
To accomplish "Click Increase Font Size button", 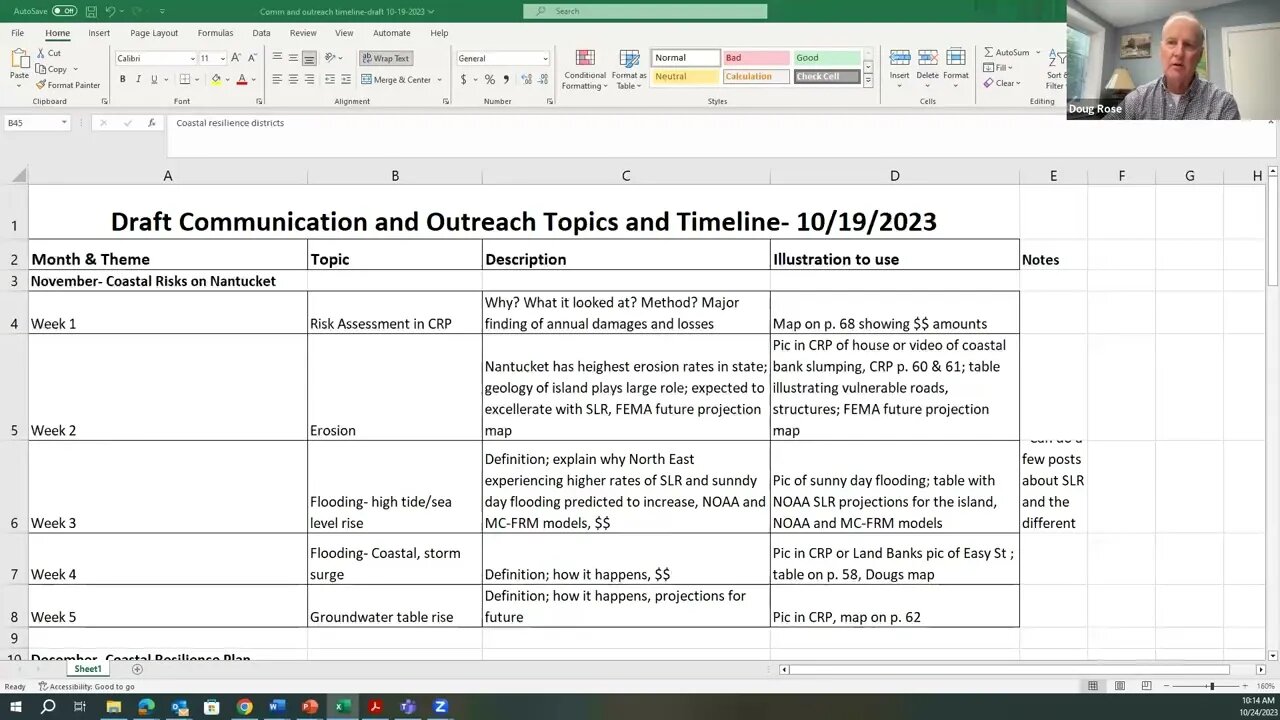I will (236, 58).
